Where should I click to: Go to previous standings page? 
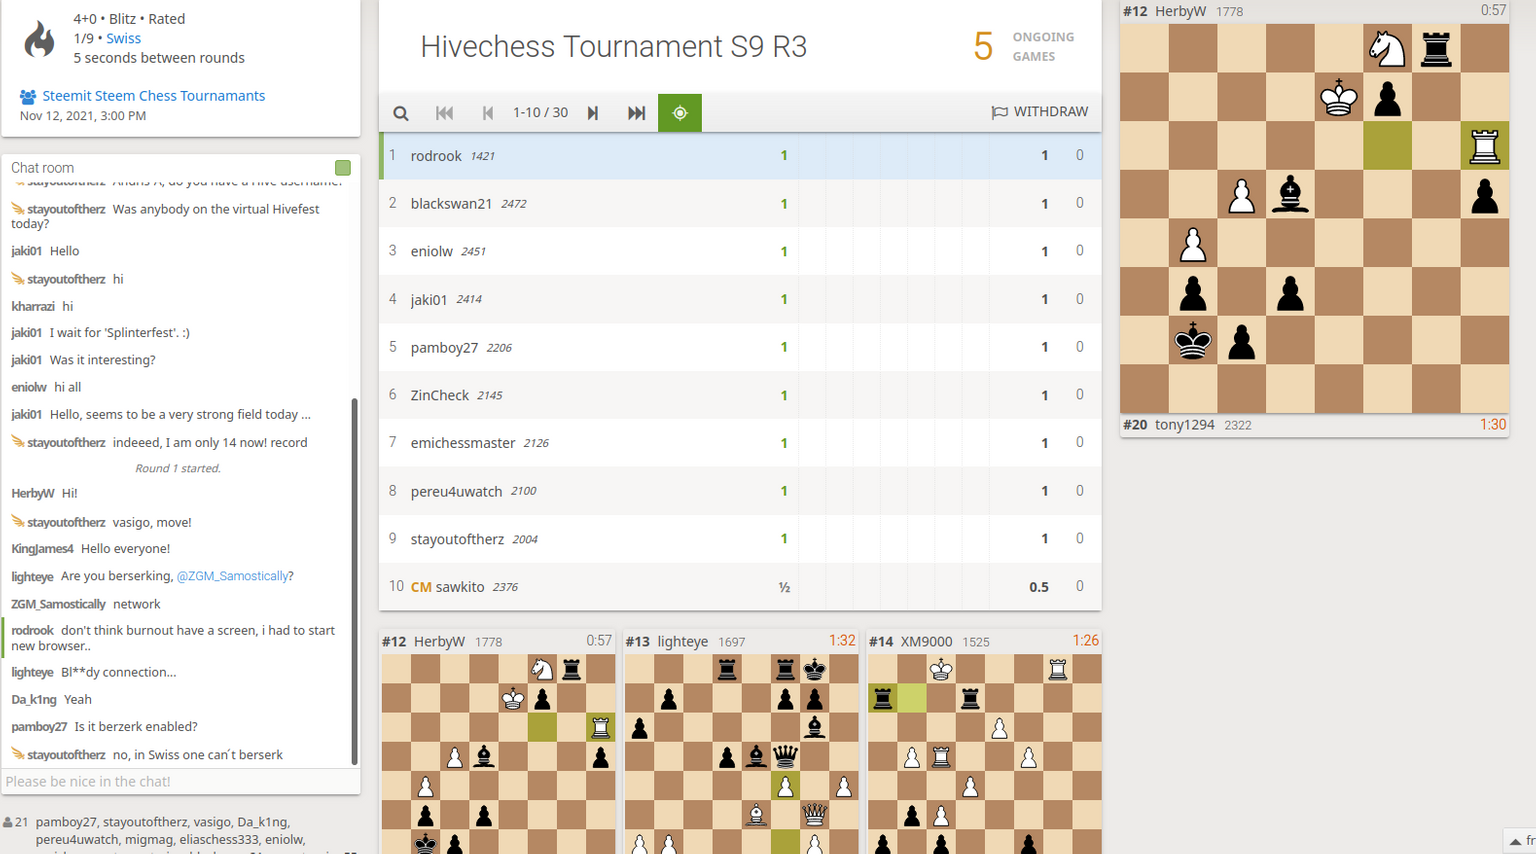(x=488, y=113)
